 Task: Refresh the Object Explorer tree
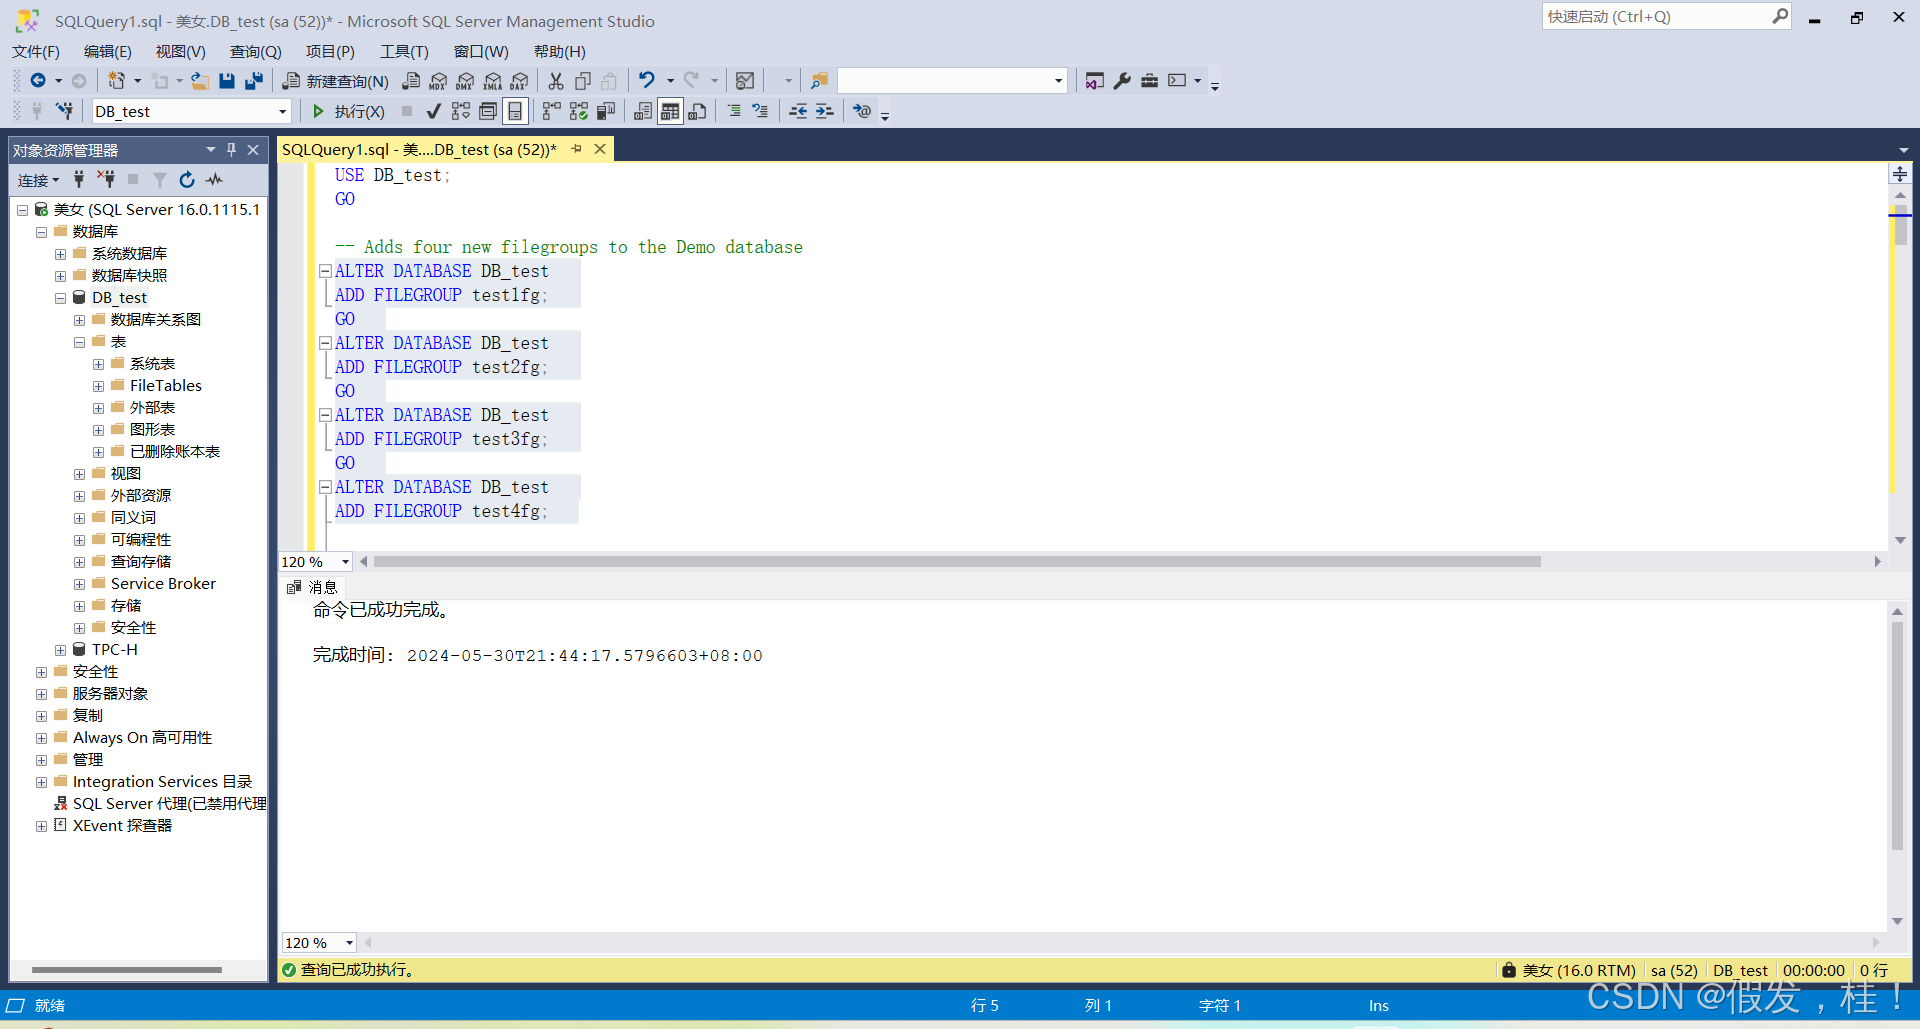click(187, 180)
